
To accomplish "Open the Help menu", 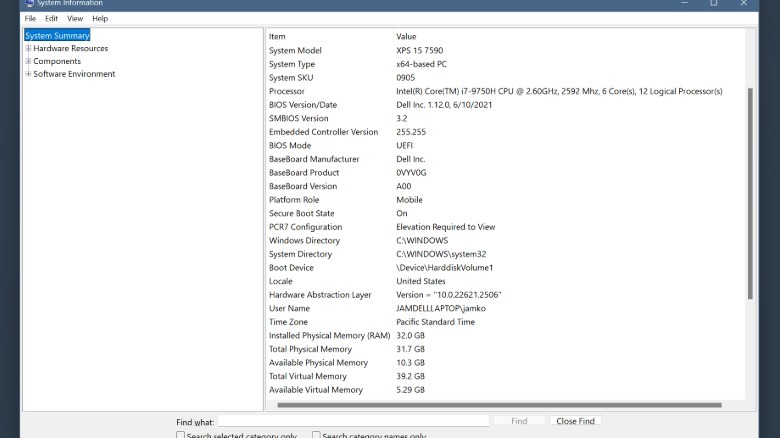I will [100, 18].
